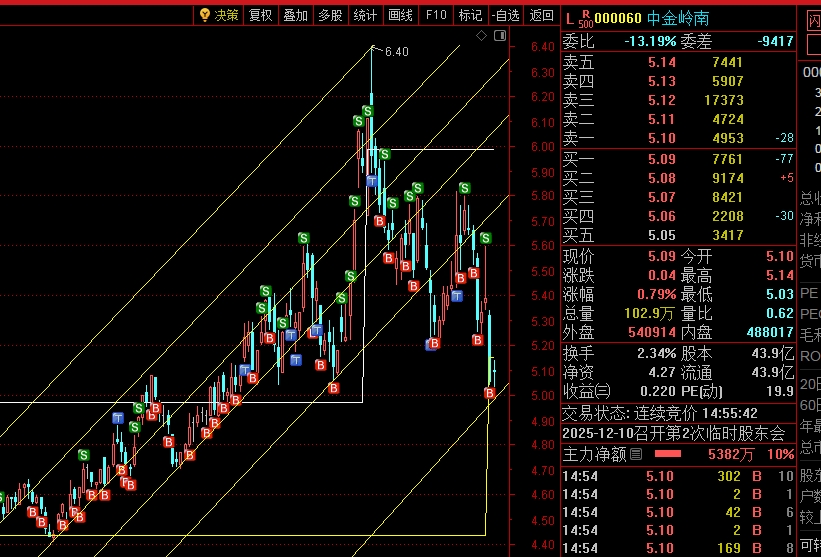Click the 交易状态 连续竞价 status line
The image size is (821, 557).
[660, 414]
